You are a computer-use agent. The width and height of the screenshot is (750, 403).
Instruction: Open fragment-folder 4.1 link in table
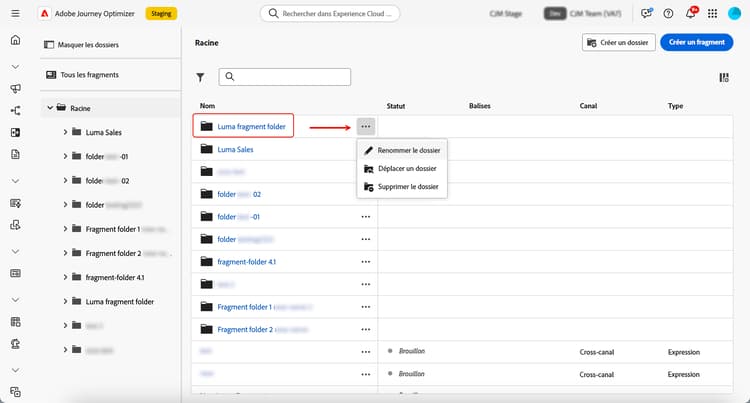click(x=246, y=262)
